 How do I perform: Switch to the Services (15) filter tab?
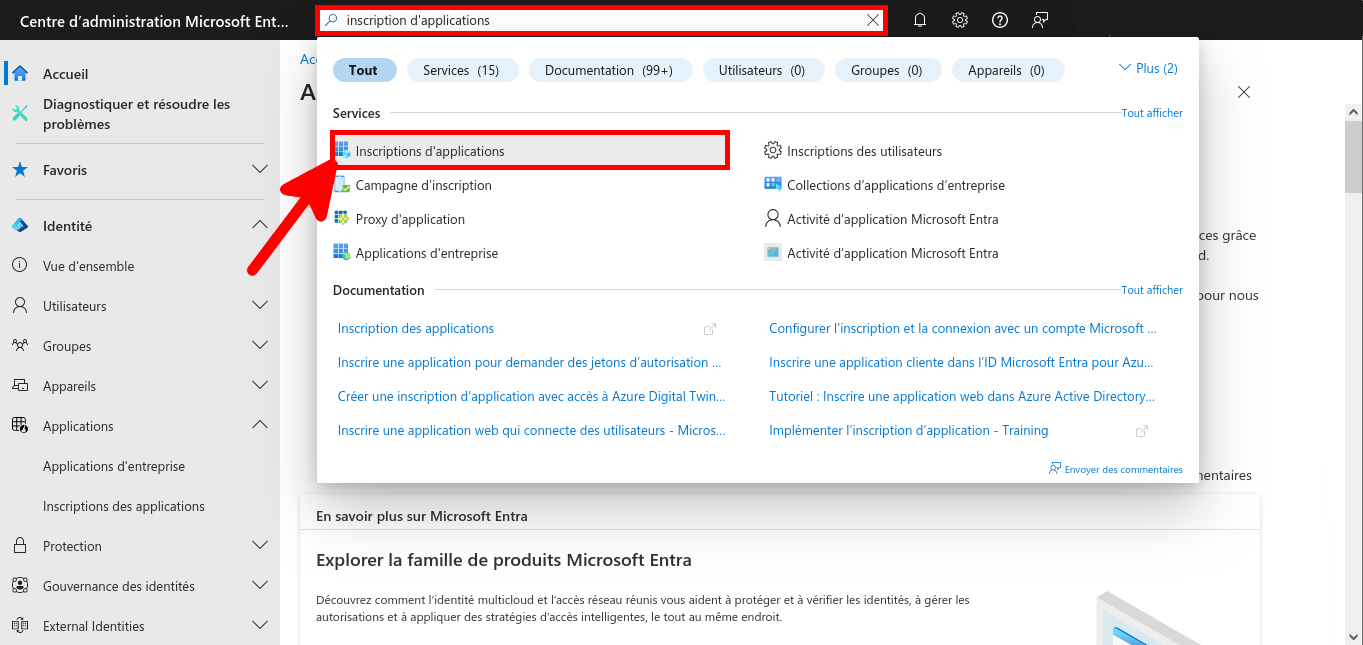coord(462,70)
